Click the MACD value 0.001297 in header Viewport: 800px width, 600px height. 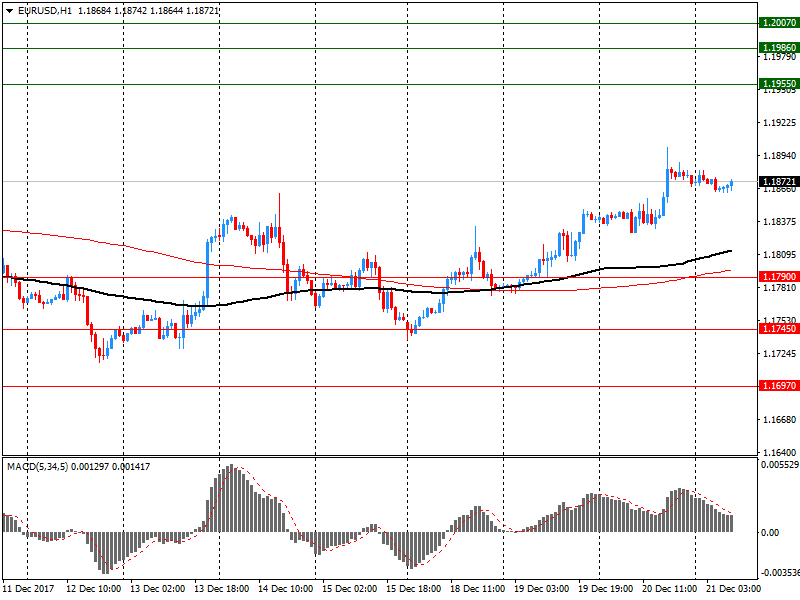tap(90, 467)
